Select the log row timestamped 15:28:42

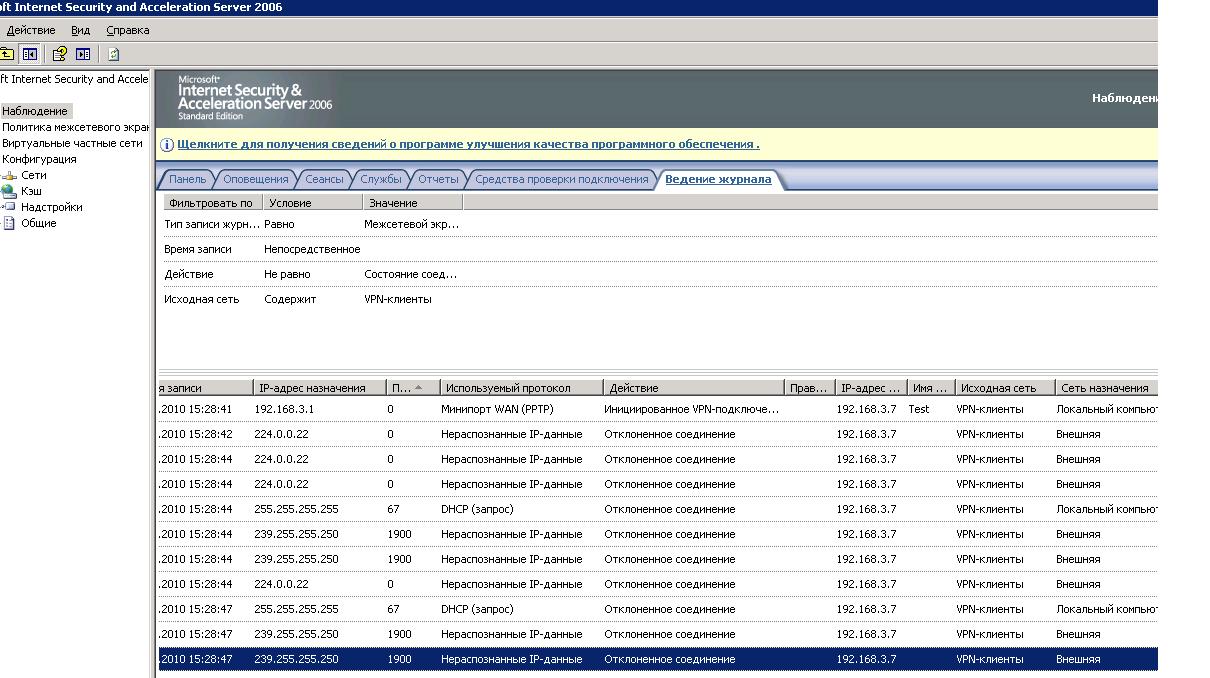(x=658, y=434)
